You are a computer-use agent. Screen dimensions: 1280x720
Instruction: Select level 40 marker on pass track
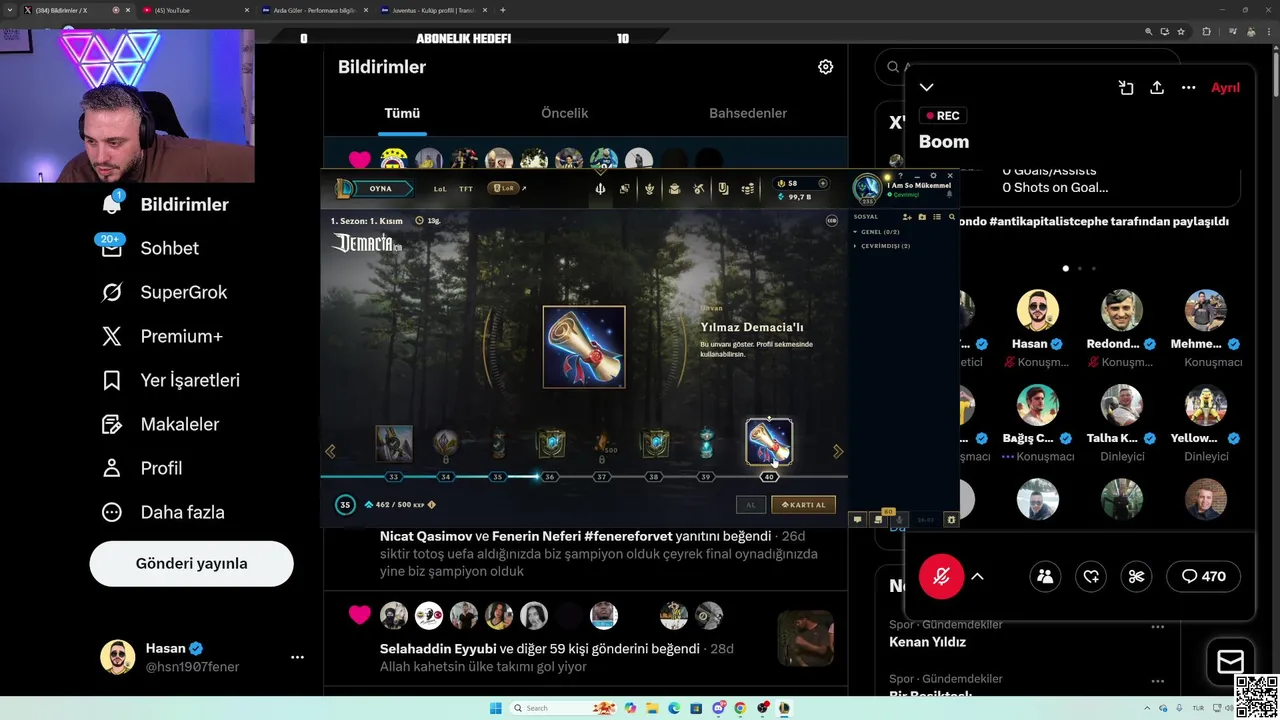click(769, 477)
